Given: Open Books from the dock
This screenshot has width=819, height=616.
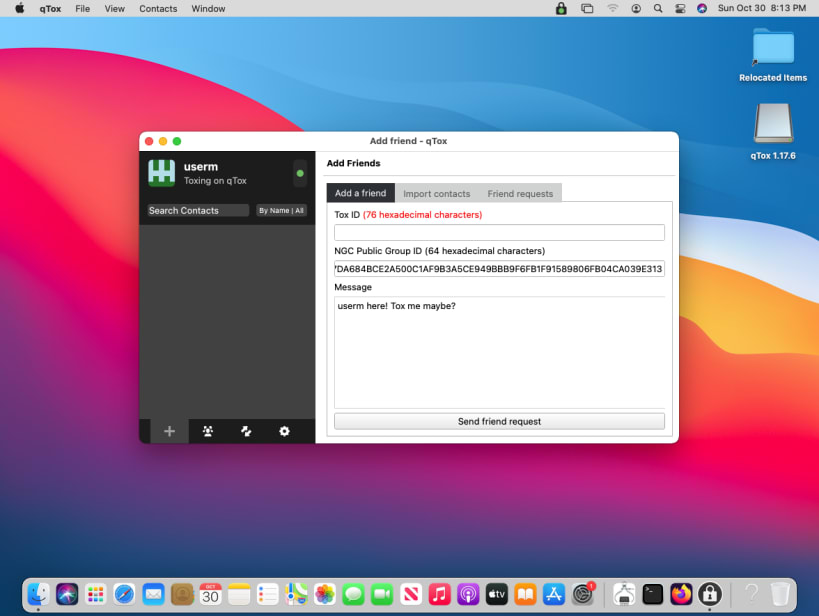Looking at the screenshot, I should click(x=525, y=594).
